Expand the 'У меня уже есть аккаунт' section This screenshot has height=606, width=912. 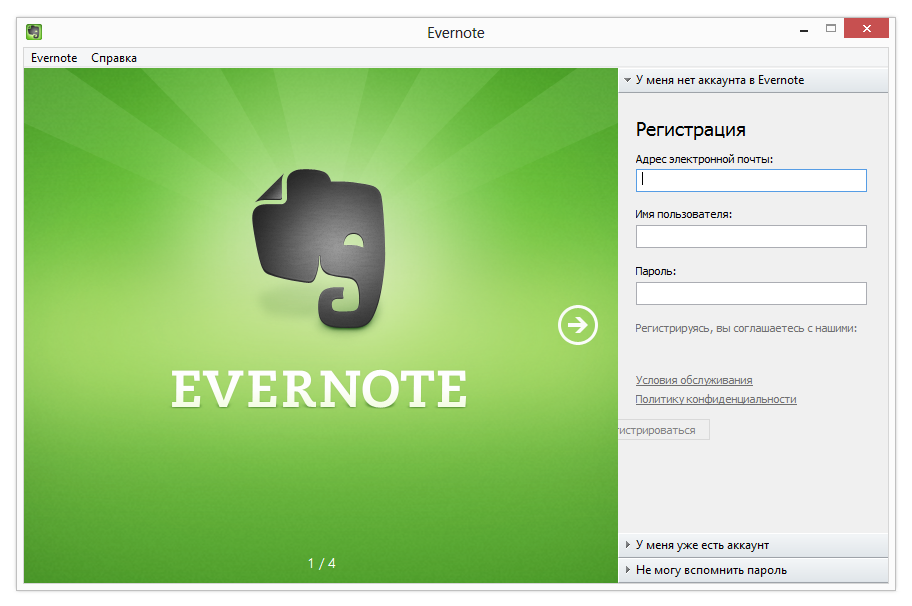753,545
